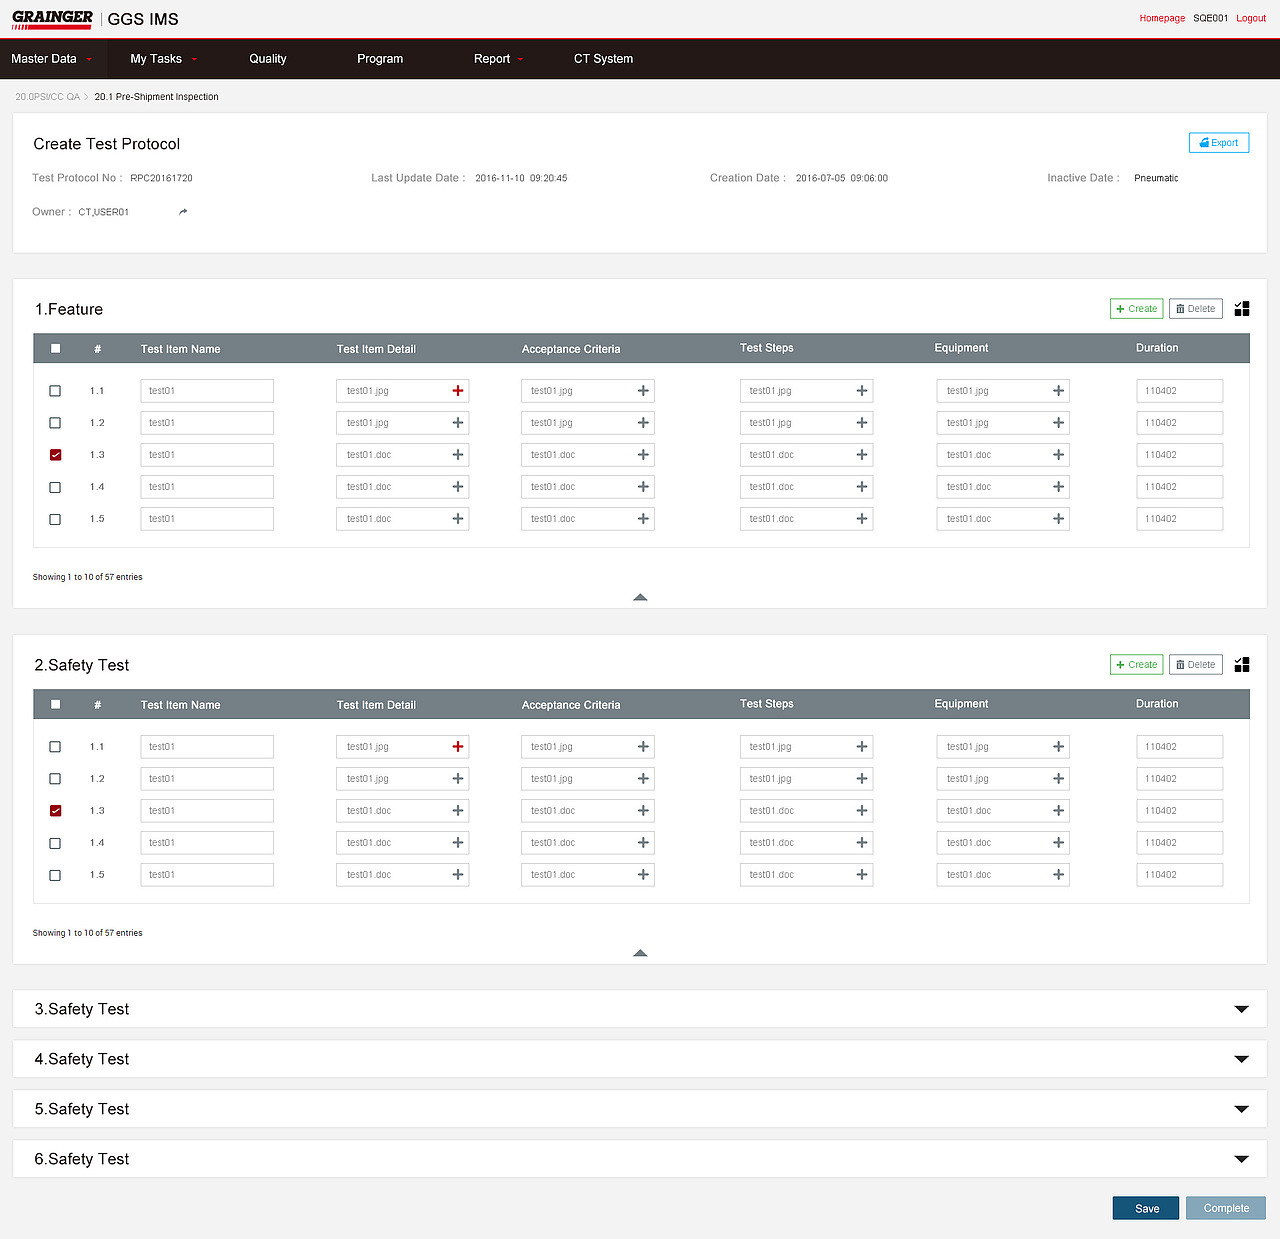Screen dimensions: 1280x1239
Task: Click the Complete button
Action: pos(1226,1208)
